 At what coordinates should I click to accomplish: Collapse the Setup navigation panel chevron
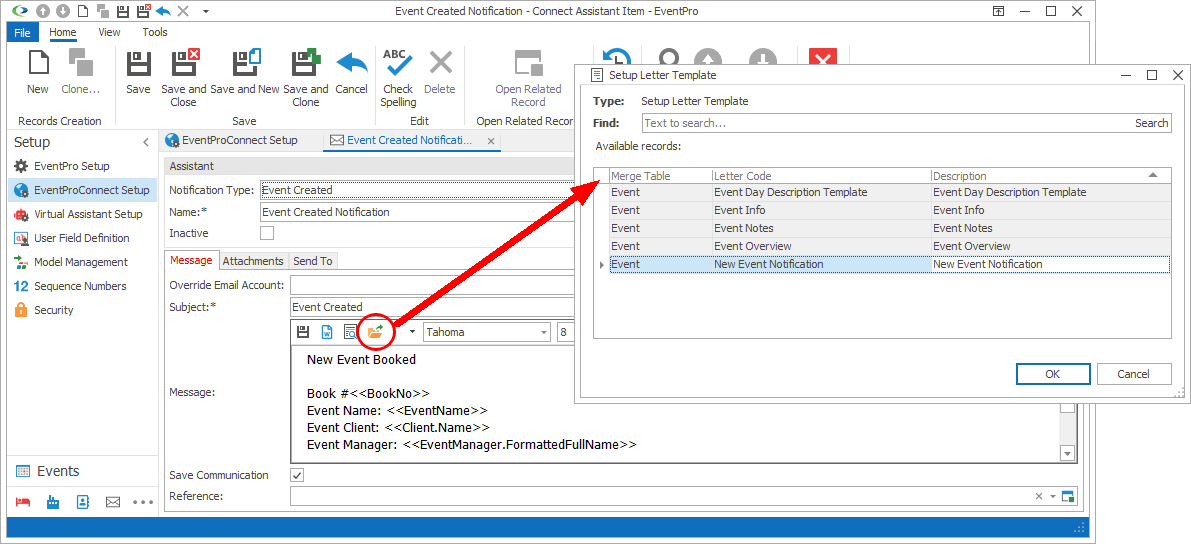146,142
